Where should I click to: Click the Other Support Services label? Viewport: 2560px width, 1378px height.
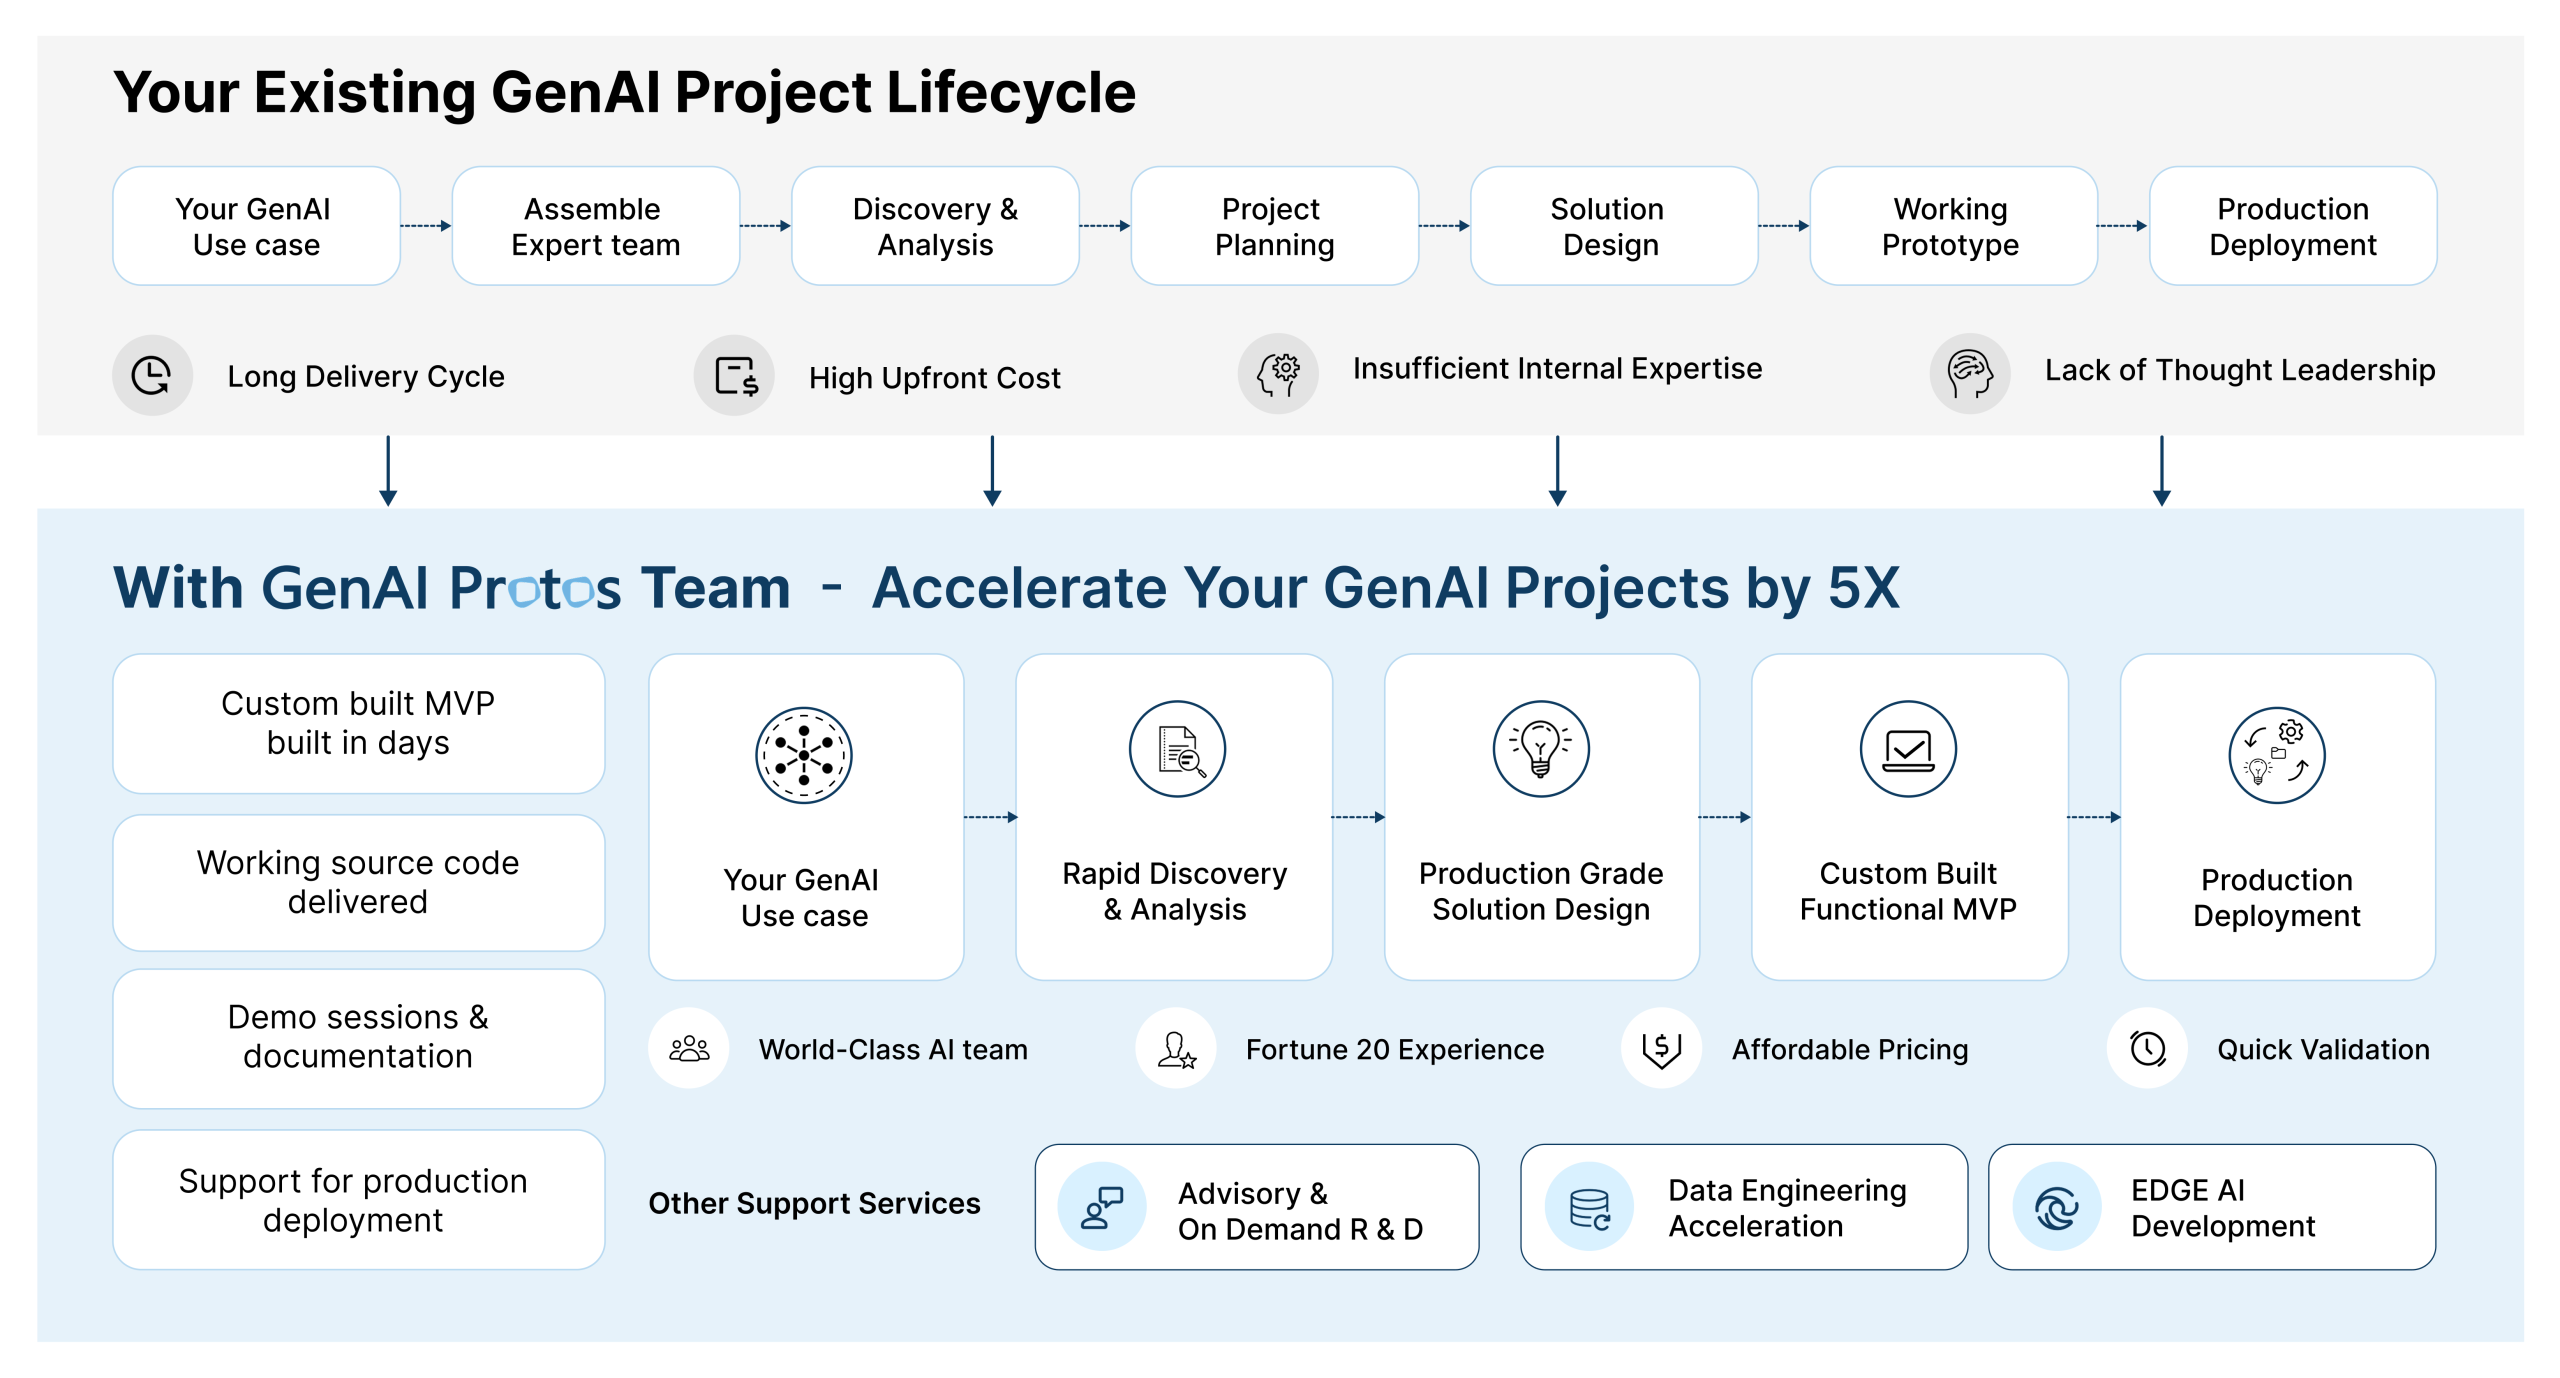814,1203
